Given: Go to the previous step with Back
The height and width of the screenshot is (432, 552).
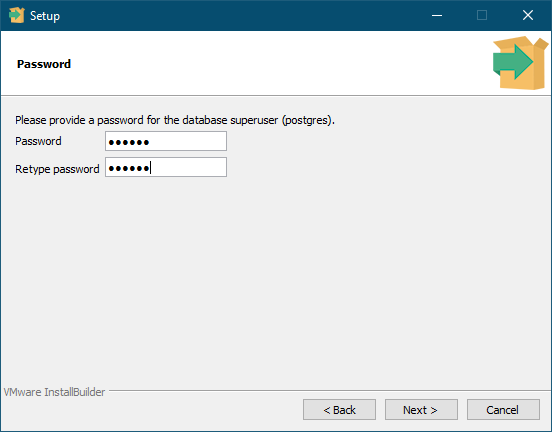Looking at the screenshot, I should (339, 409).
